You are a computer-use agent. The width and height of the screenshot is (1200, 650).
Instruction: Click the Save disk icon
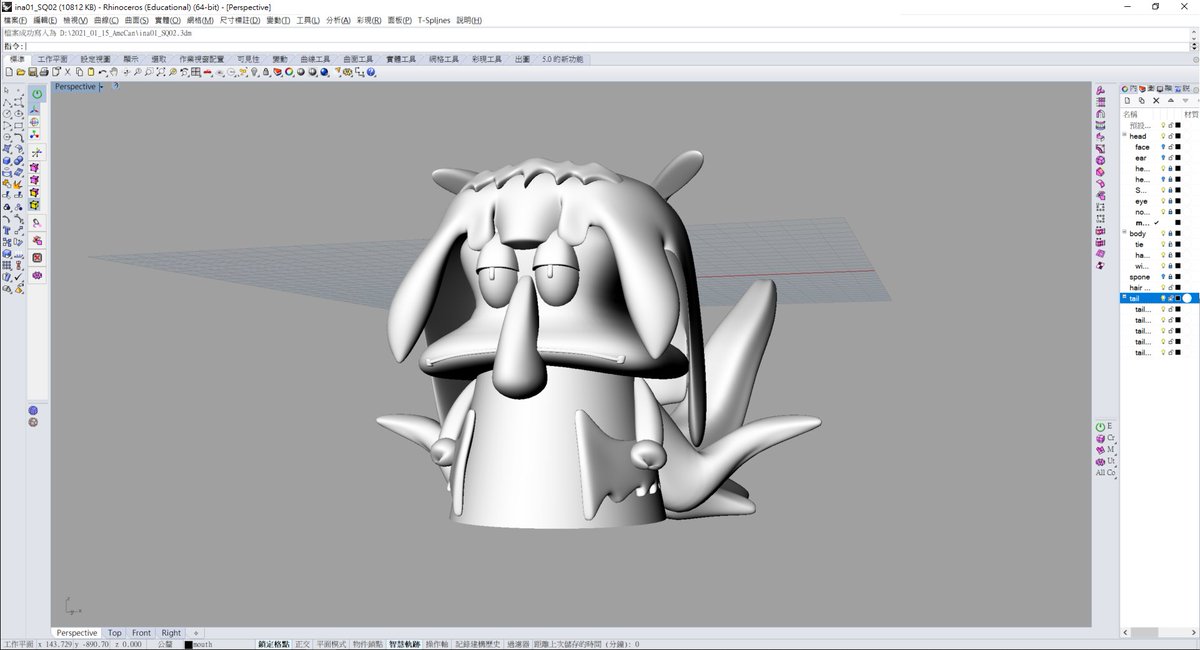click(33, 72)
